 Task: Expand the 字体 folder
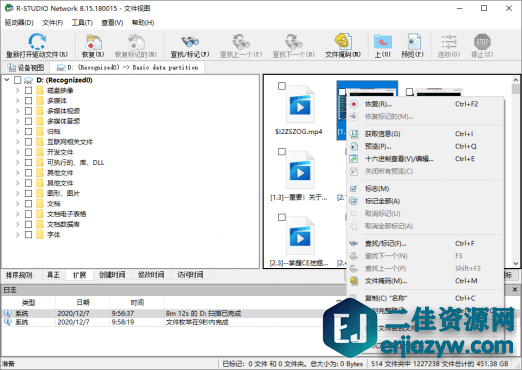18,235
